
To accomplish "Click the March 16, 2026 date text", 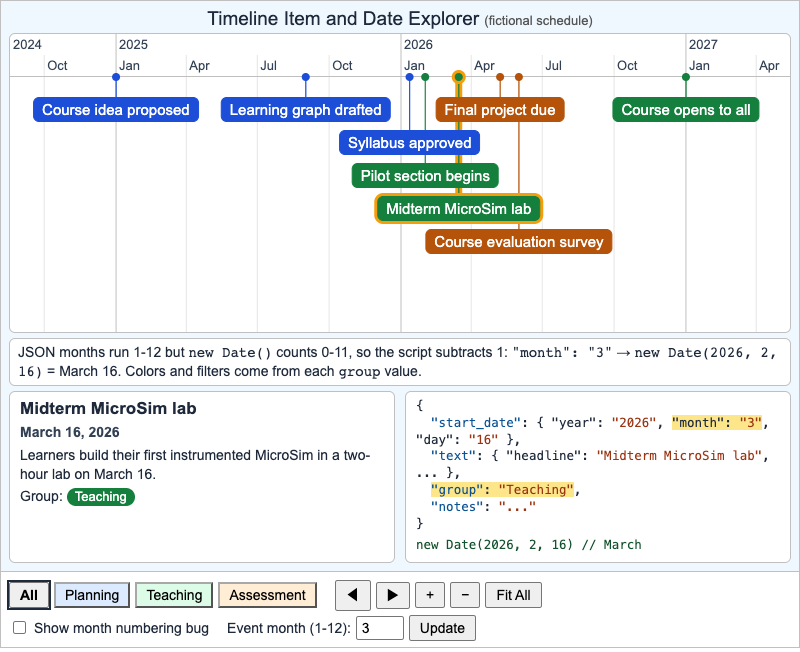I will click(70, 432).
